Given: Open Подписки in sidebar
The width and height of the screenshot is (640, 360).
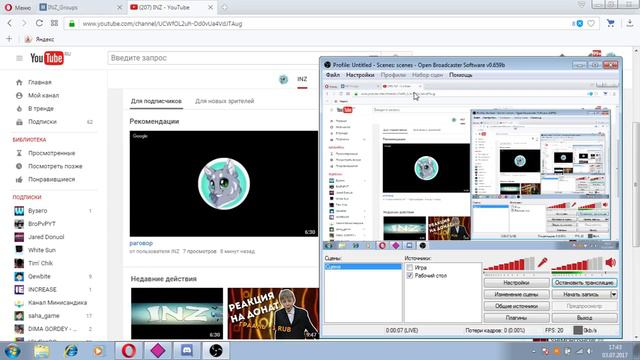Looking at the screenshot, I should [42, 122].
